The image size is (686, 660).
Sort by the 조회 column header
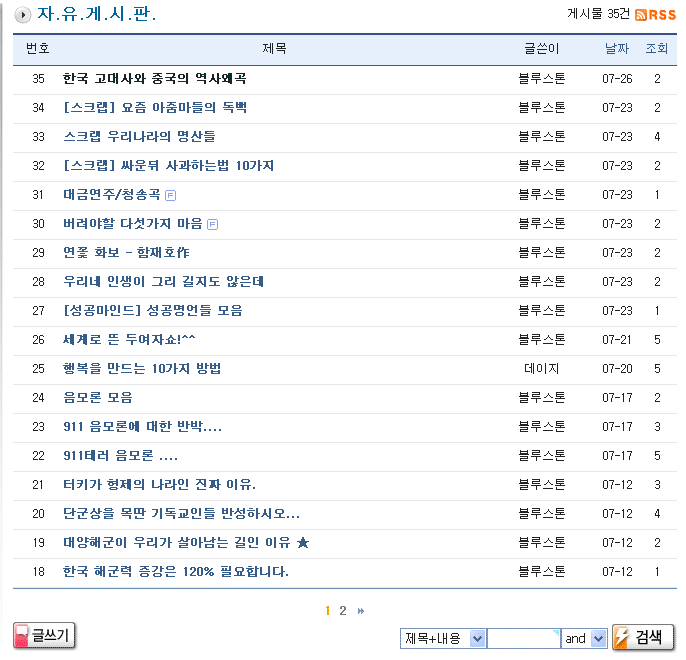657,48
